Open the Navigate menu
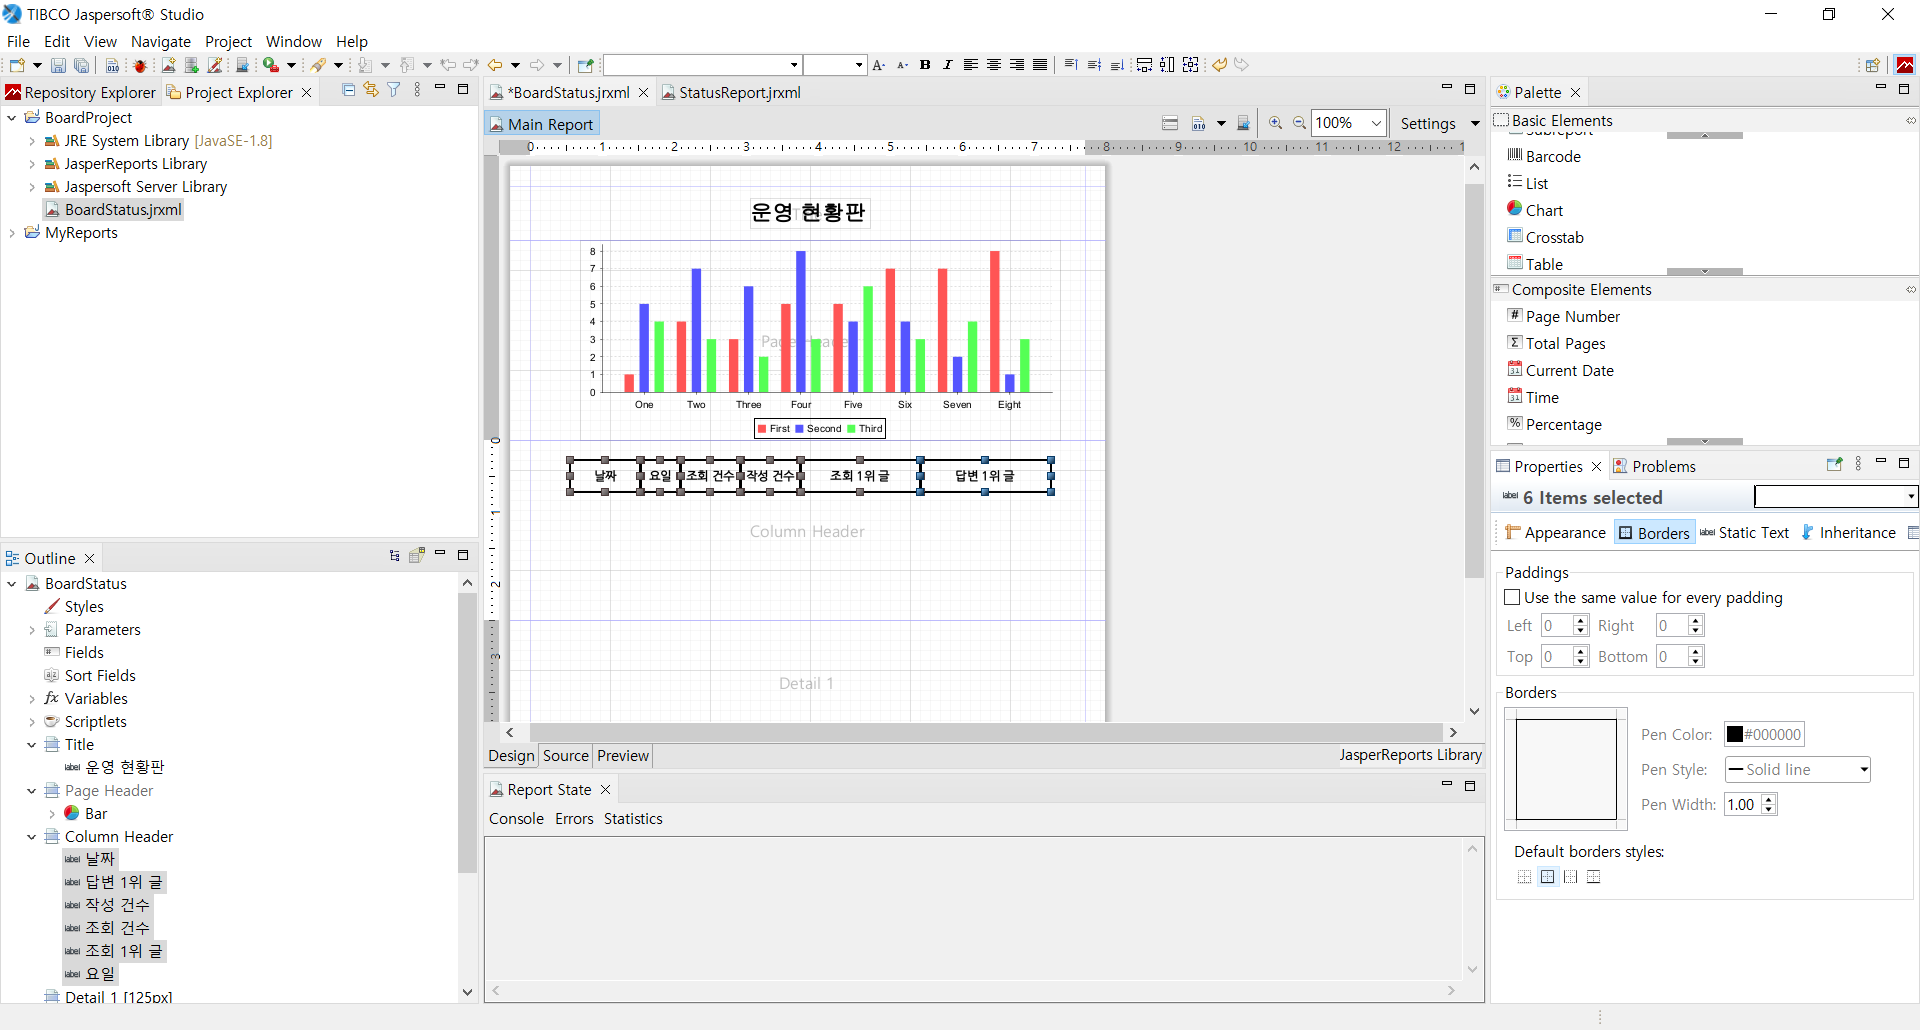The width and height of the screenshot is (1920, 1030). pyautogui.click(x=161, y=41)
